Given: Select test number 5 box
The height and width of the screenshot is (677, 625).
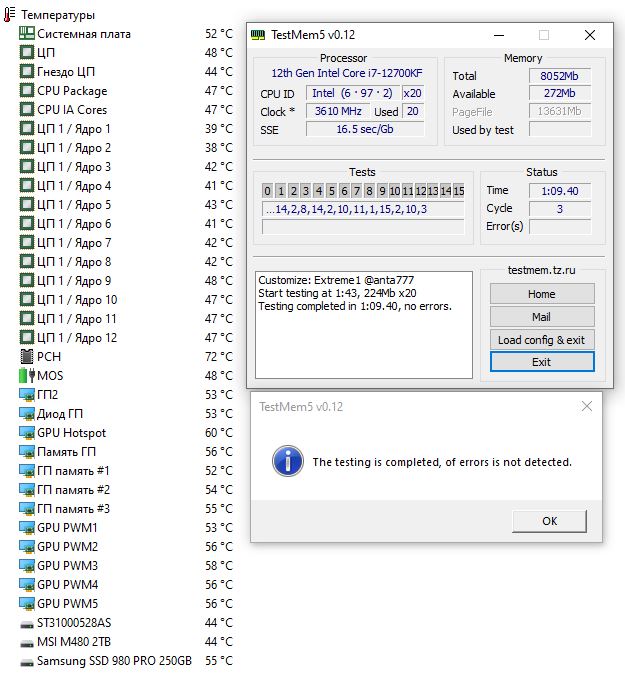Looking at the screenshot, I should tap(331, 191).
